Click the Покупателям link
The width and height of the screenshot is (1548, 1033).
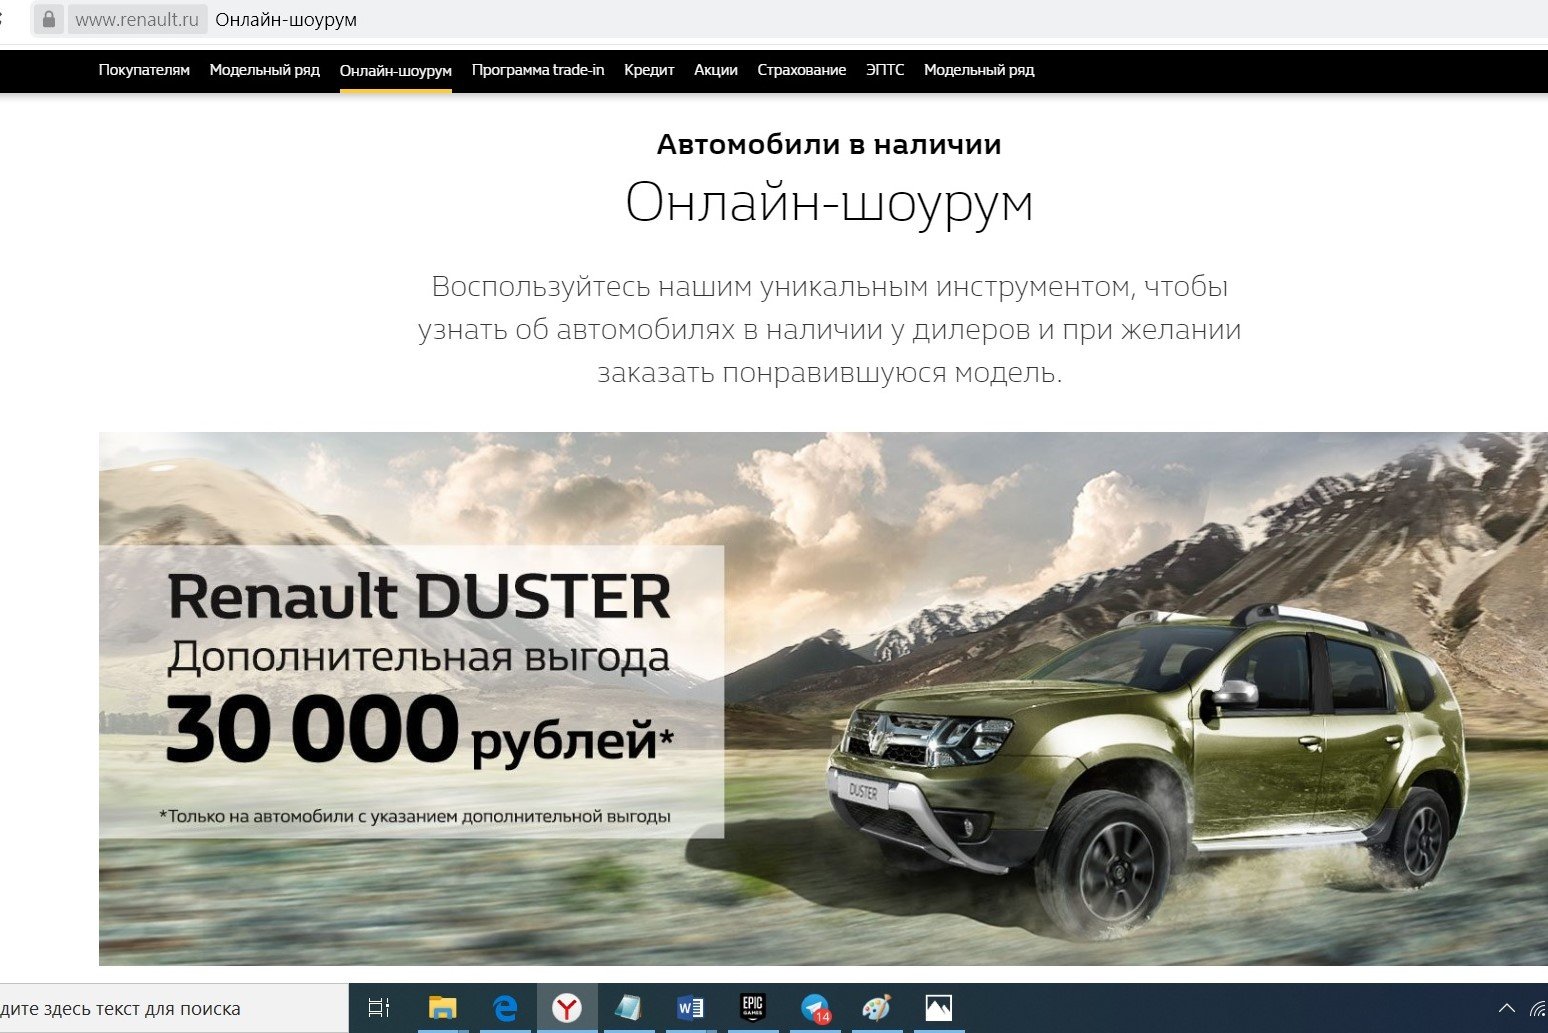click(143, 70)
